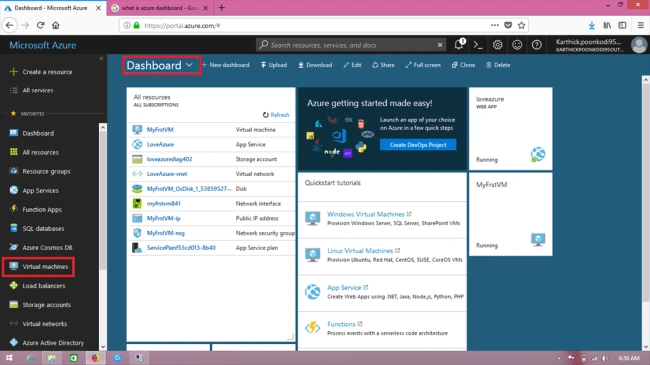
Task: Collapse the left sidebar with the chevron
Action: point(101,58)
